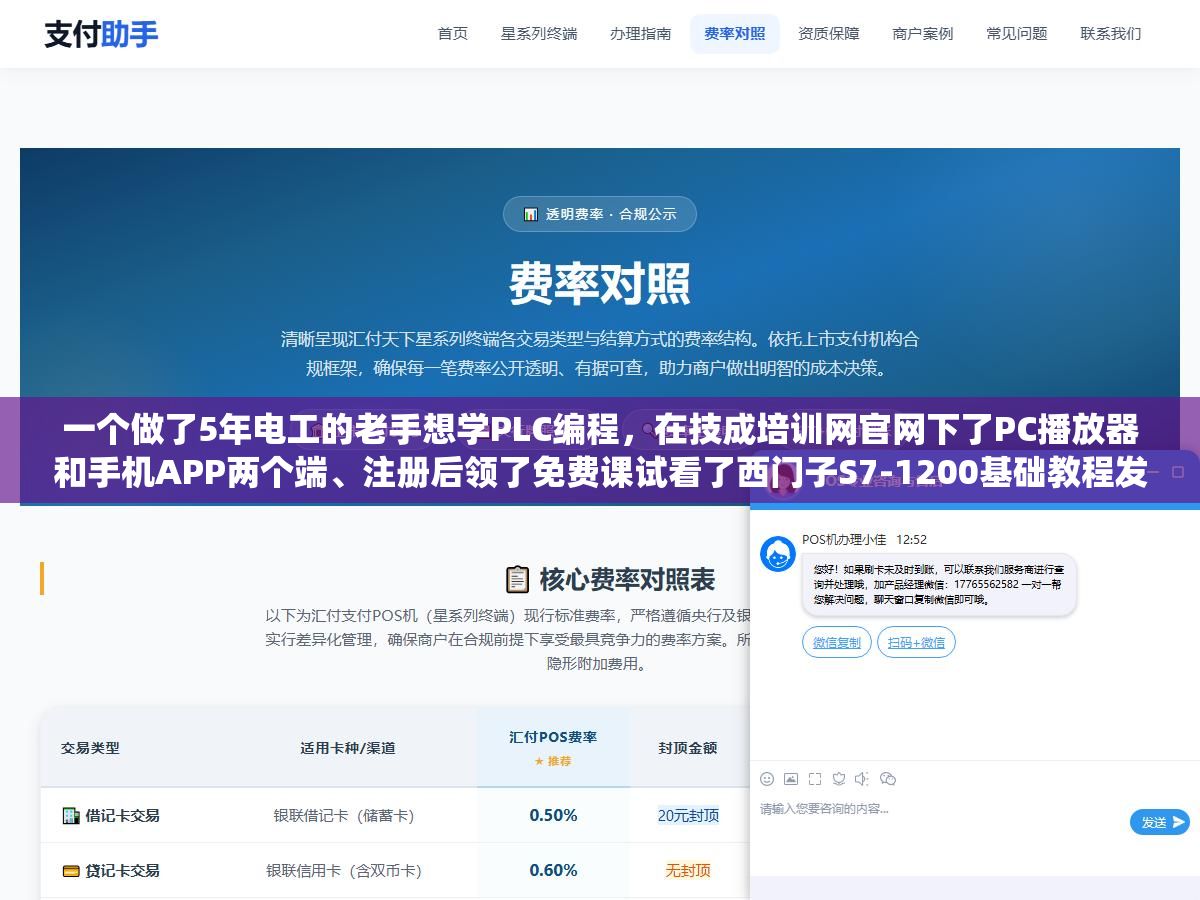Click the 核心费率对照表 section heading
The image size is (1200, 900).
click(627, 579)
